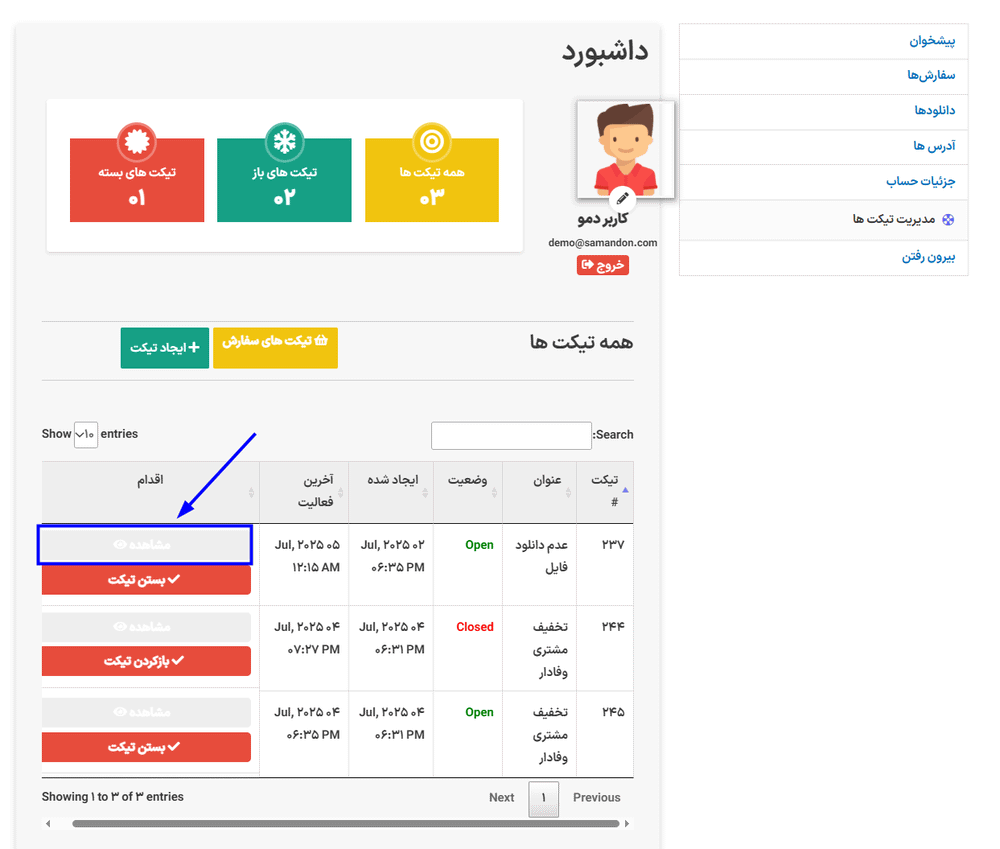Click the Previous pagination link
This screenshot has height=849, width=1000.
(x=596, y=797)
